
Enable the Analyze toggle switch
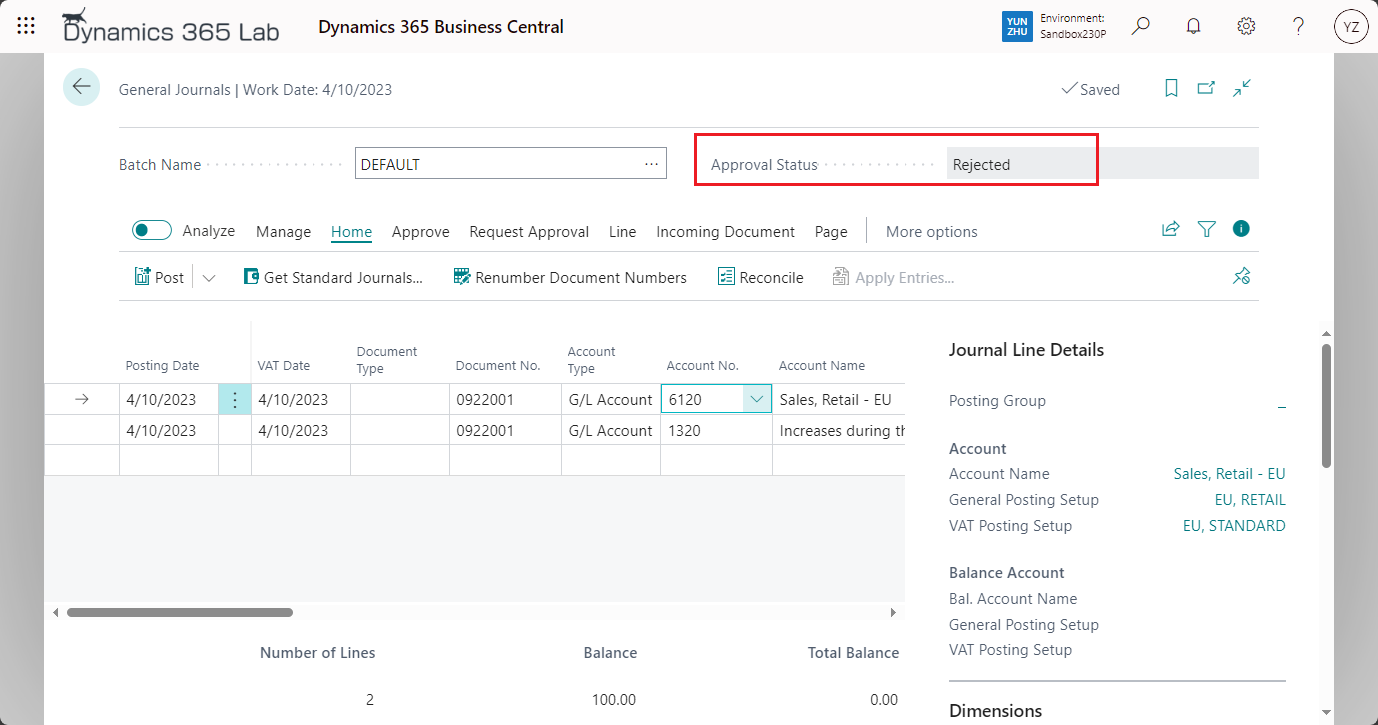point(151,230)
